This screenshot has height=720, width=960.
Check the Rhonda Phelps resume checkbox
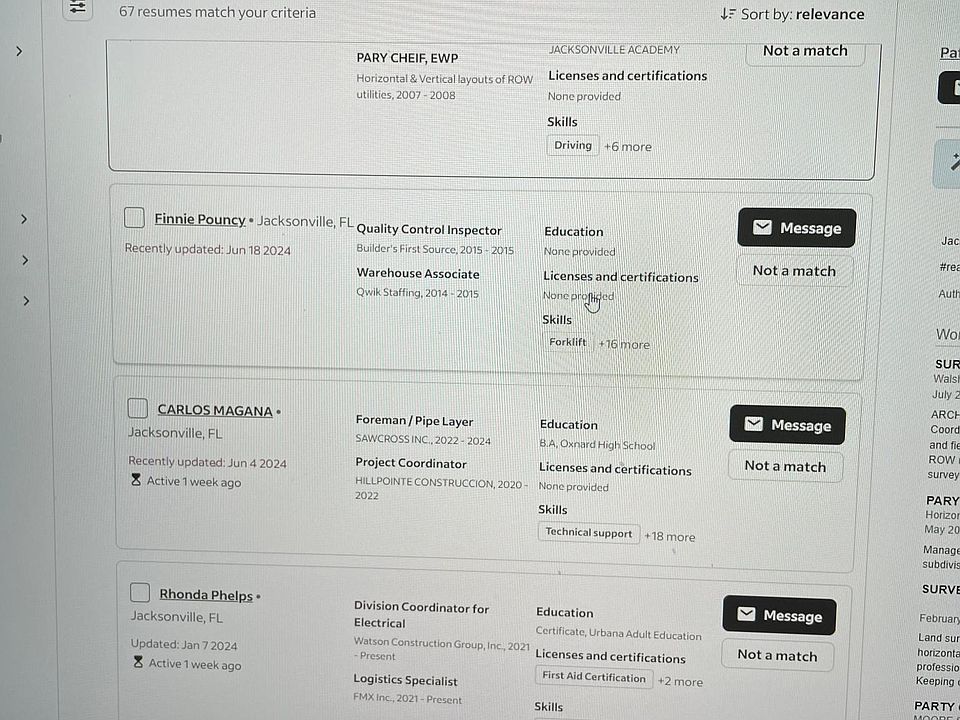[x=140, y=593]
